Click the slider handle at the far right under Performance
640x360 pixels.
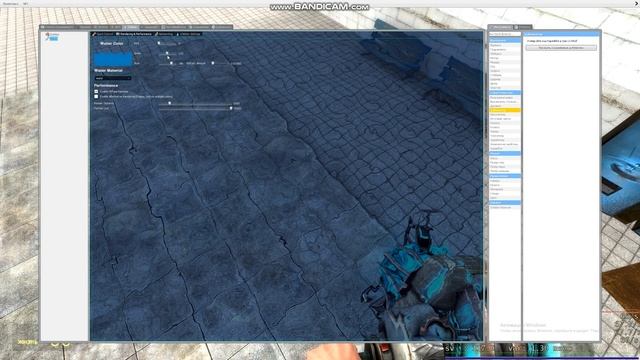[x=231, y=108]
